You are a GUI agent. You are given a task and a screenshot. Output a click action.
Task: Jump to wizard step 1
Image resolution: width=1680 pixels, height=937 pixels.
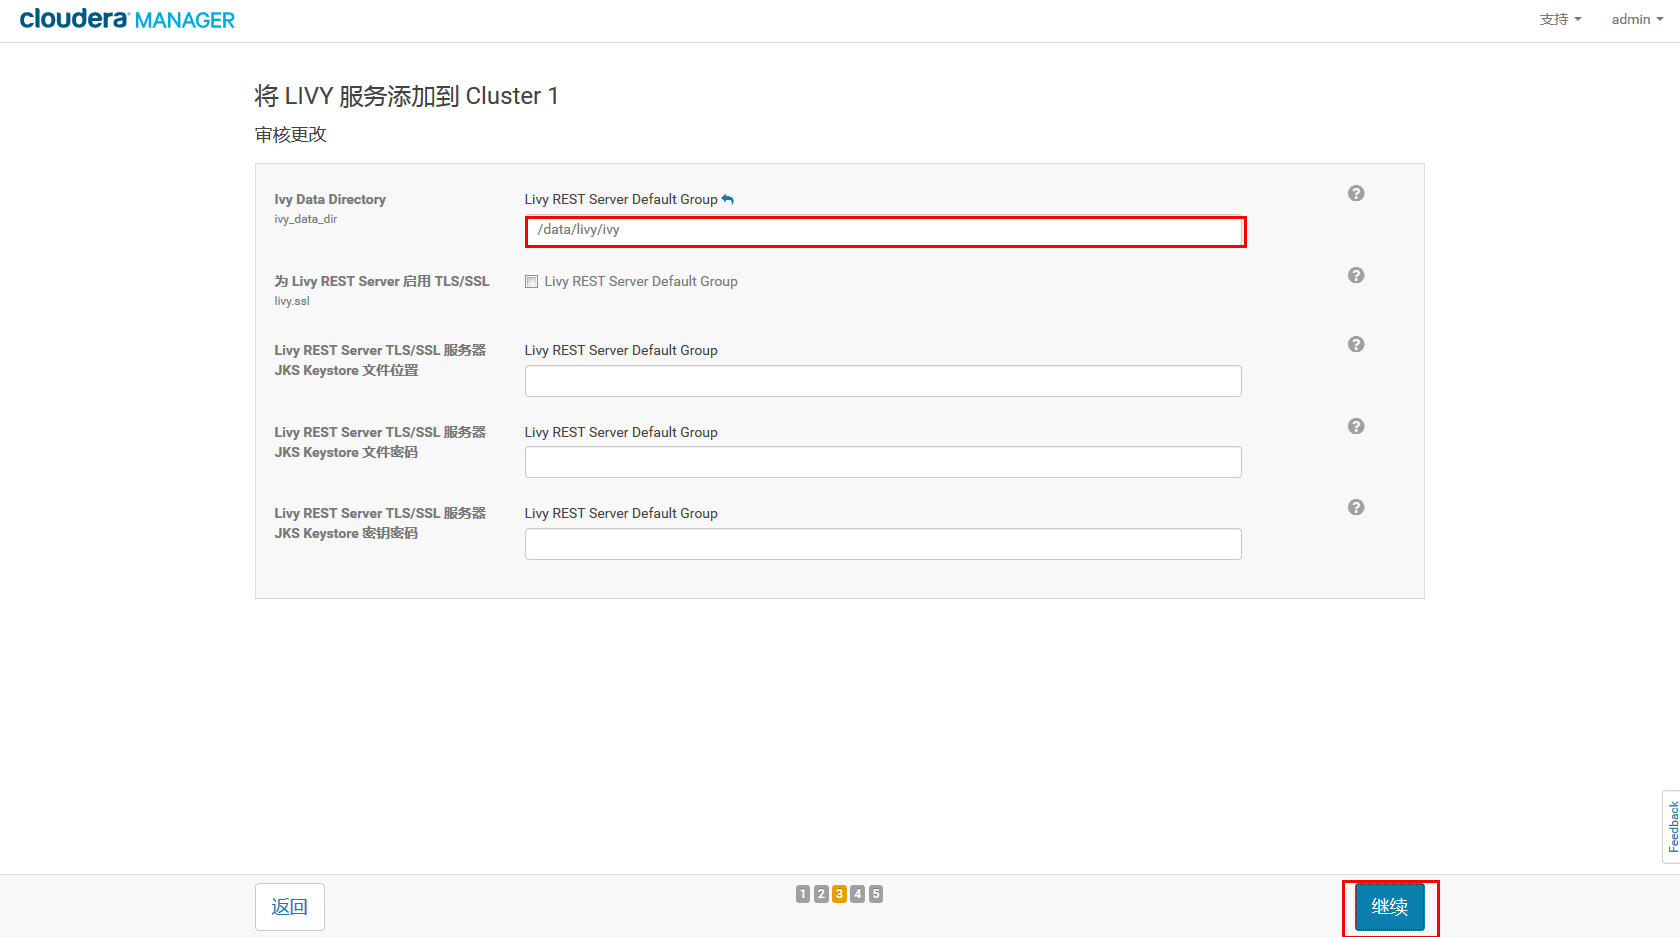coord(803,894)
